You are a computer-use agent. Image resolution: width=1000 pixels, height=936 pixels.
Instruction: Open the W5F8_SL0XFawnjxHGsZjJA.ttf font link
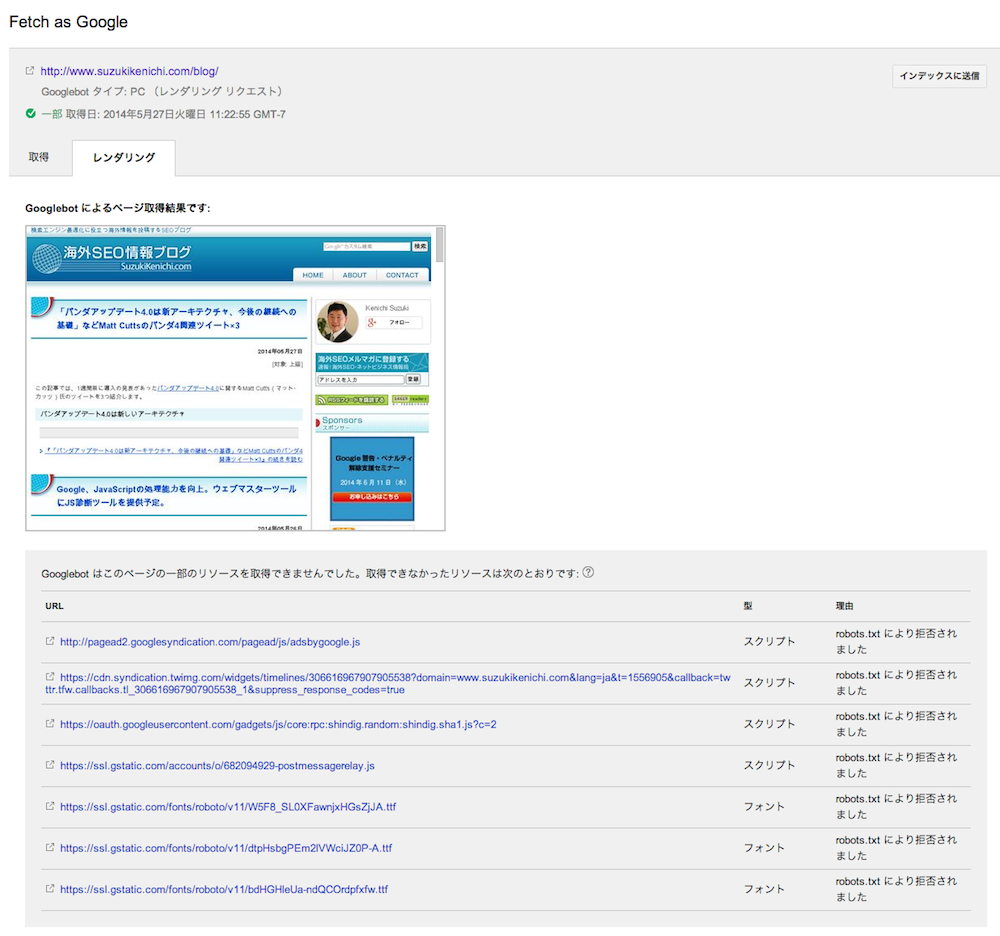[x=228, y=807]
